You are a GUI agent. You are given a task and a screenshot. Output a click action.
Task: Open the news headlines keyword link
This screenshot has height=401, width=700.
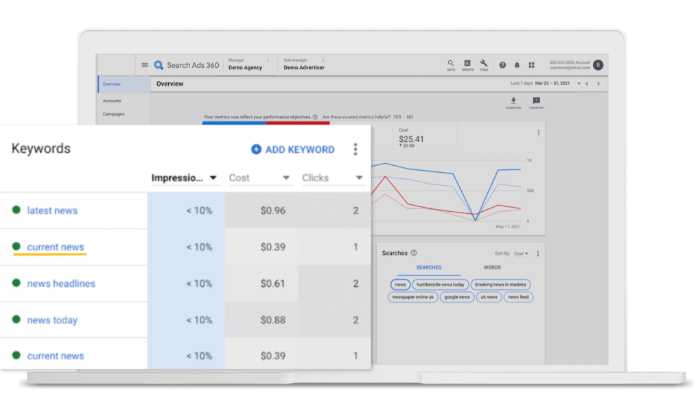61,284
